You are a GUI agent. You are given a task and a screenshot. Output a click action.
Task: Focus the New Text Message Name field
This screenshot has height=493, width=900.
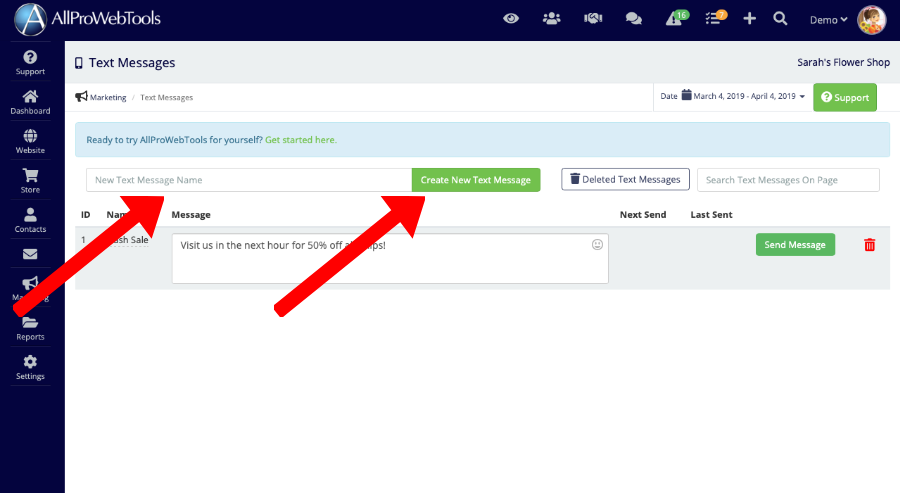point(249,180)
